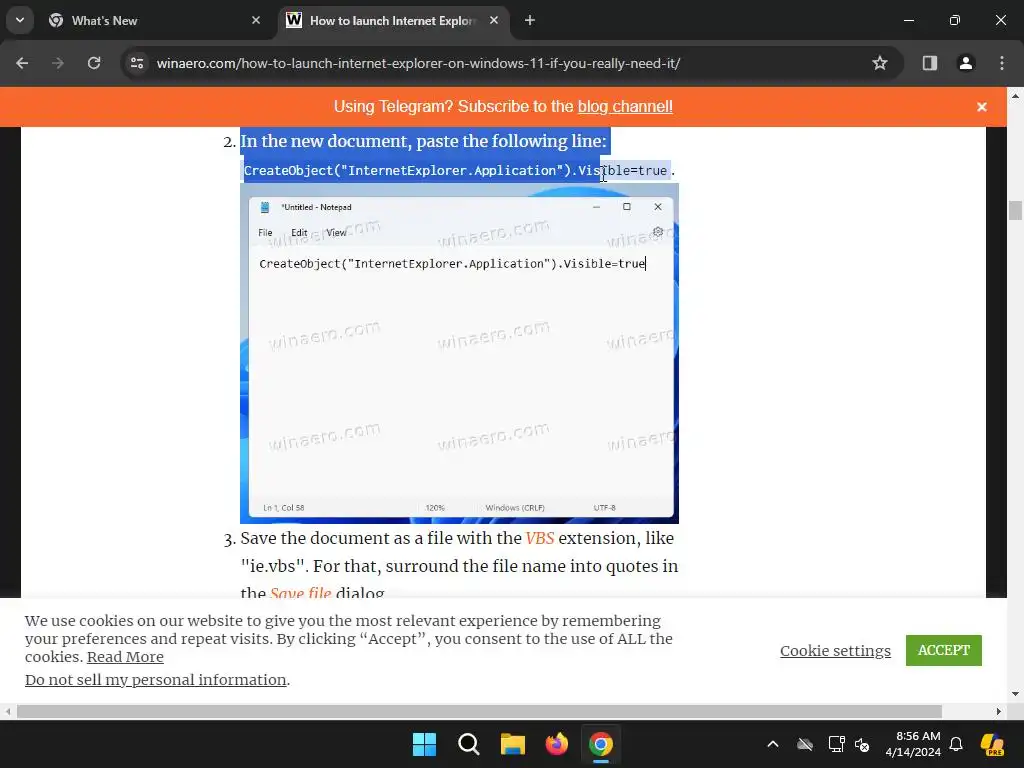Open the VBS link

pos(539,538)
